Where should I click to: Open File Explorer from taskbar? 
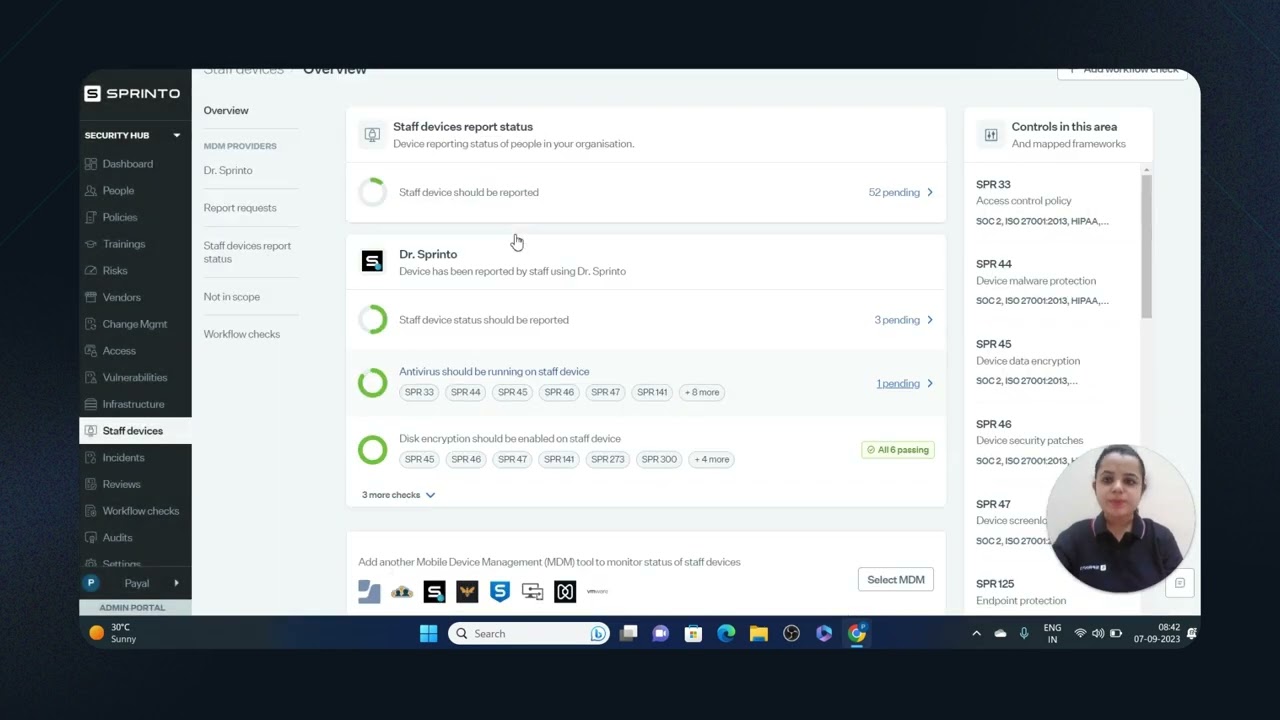(759, 633)
